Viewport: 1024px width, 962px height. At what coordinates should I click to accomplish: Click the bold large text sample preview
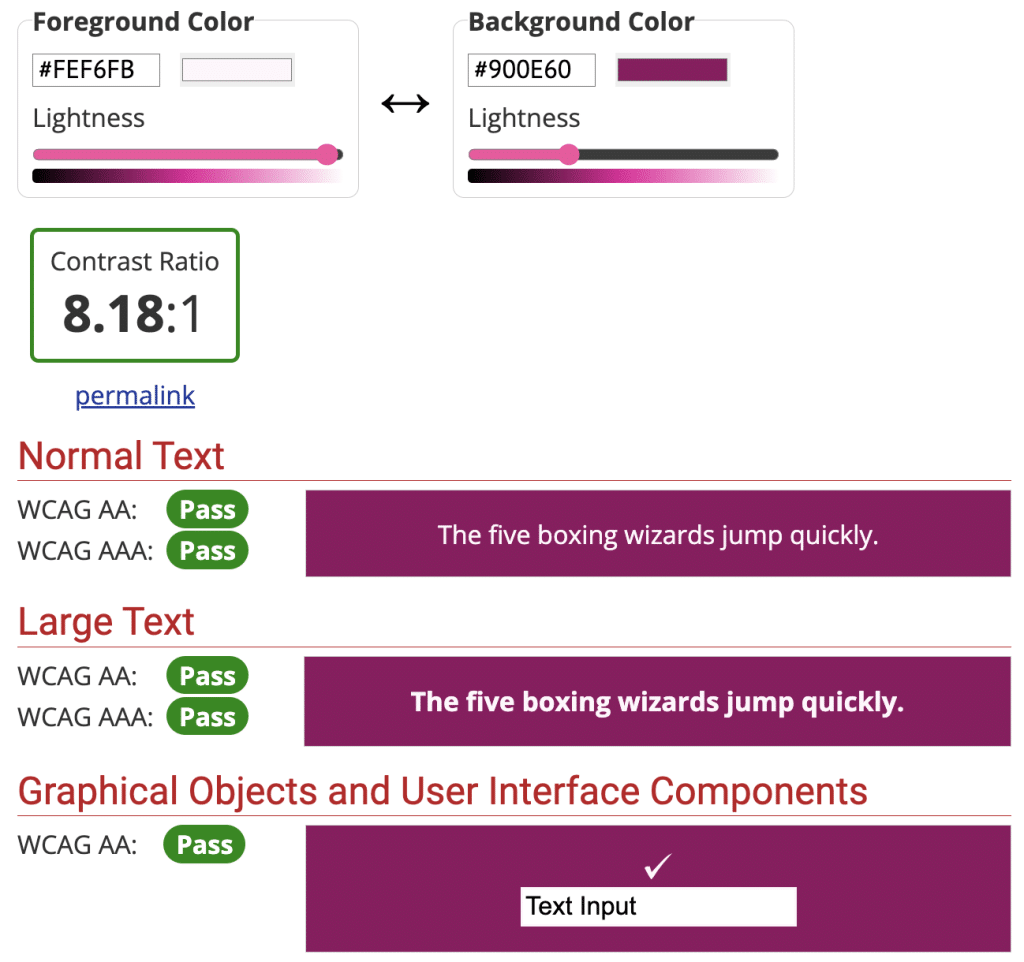coord(657,701)
